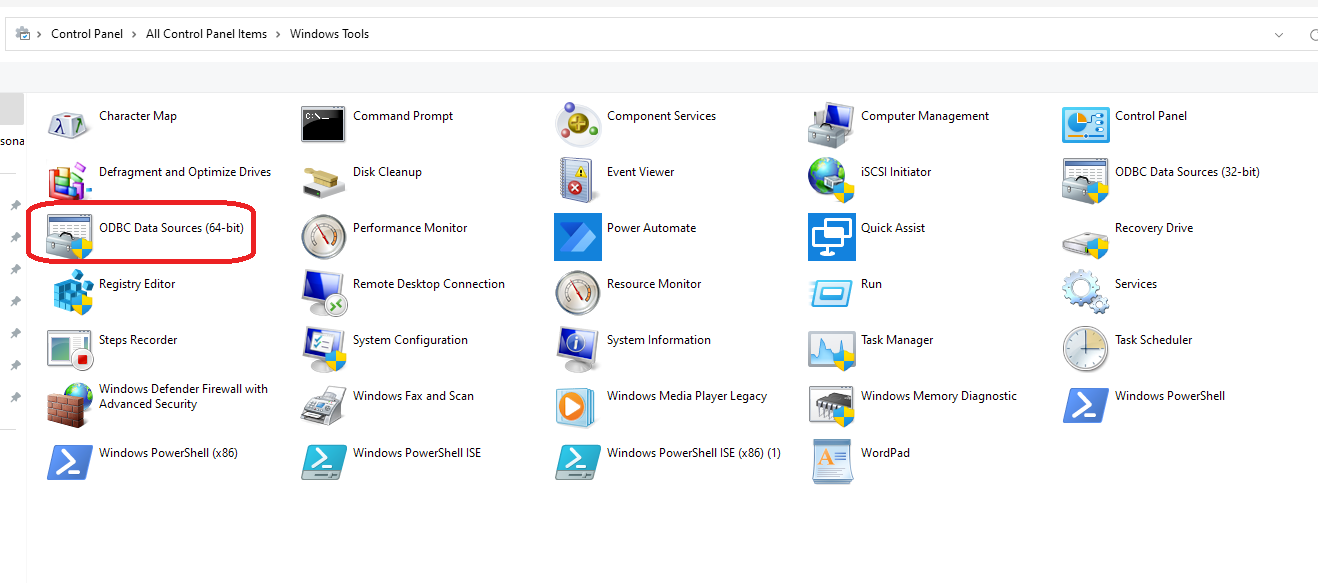This screenshot has height=583, width=1318.
Task: Open the Computer Management icon
Action: (832, 125)
